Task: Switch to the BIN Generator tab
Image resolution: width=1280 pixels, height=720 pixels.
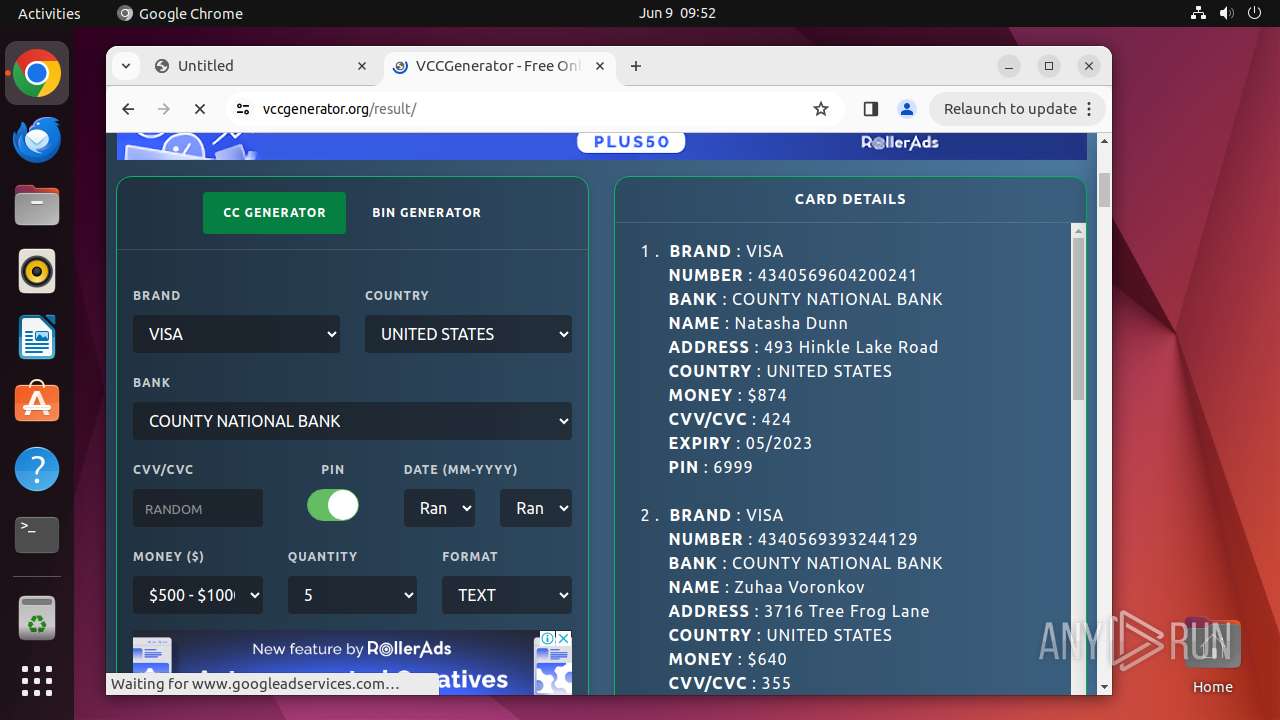Action: [x=427, y=213]
